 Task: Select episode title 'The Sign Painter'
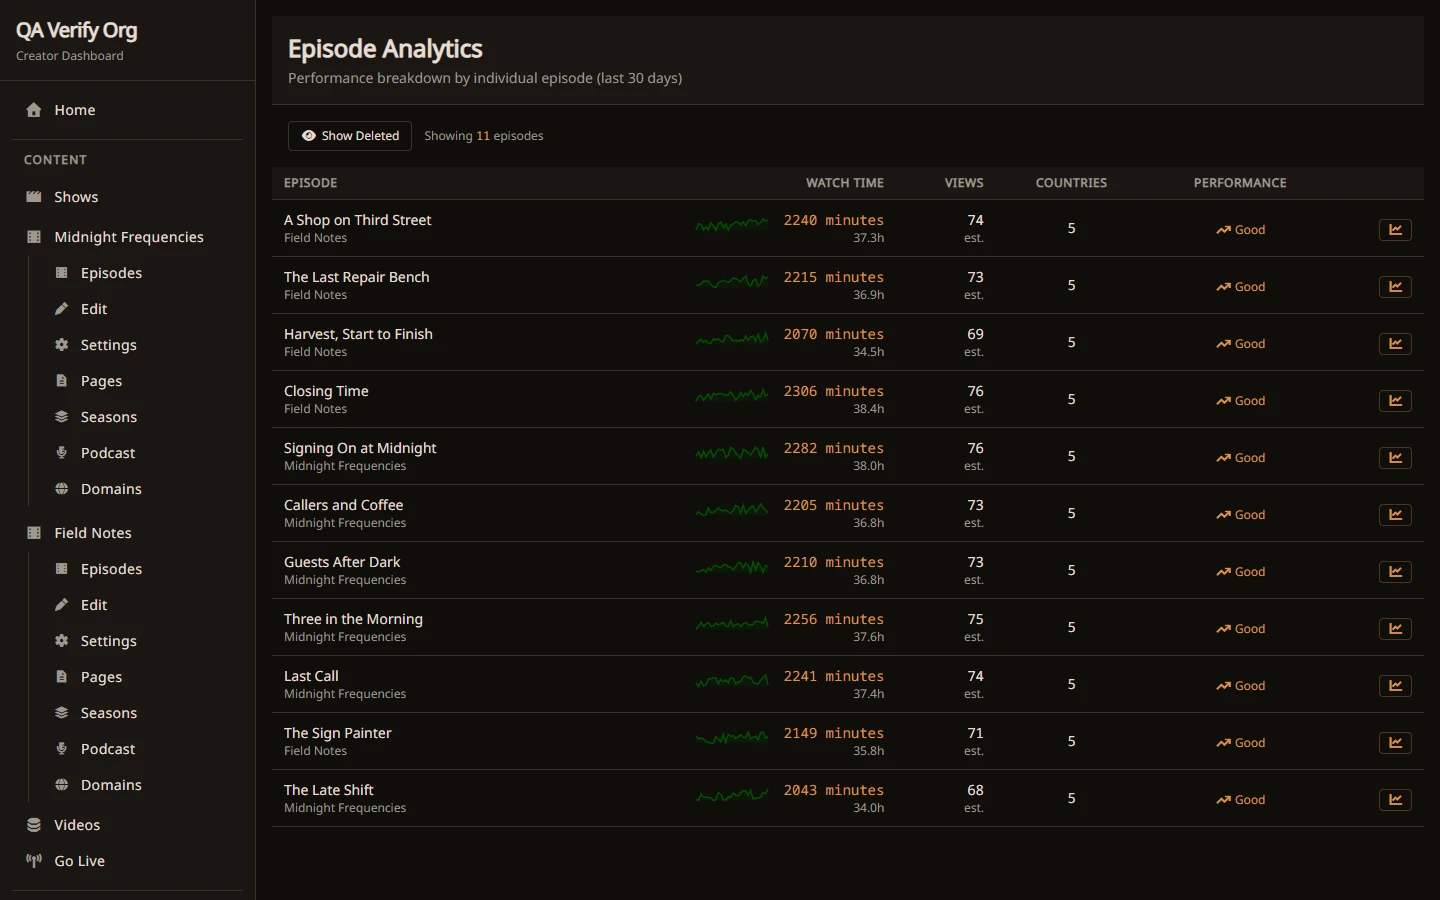tap(338, 733)
